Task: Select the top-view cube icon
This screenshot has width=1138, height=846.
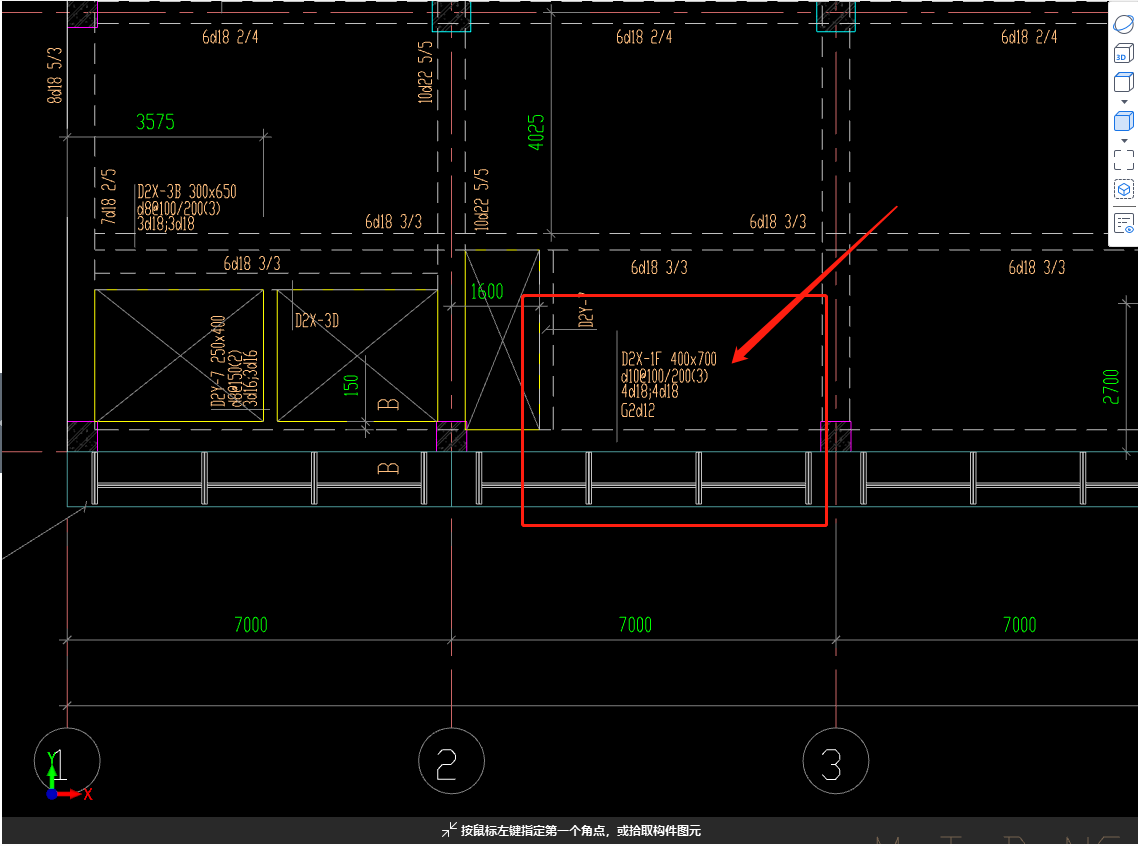Action: (1123, 81)
